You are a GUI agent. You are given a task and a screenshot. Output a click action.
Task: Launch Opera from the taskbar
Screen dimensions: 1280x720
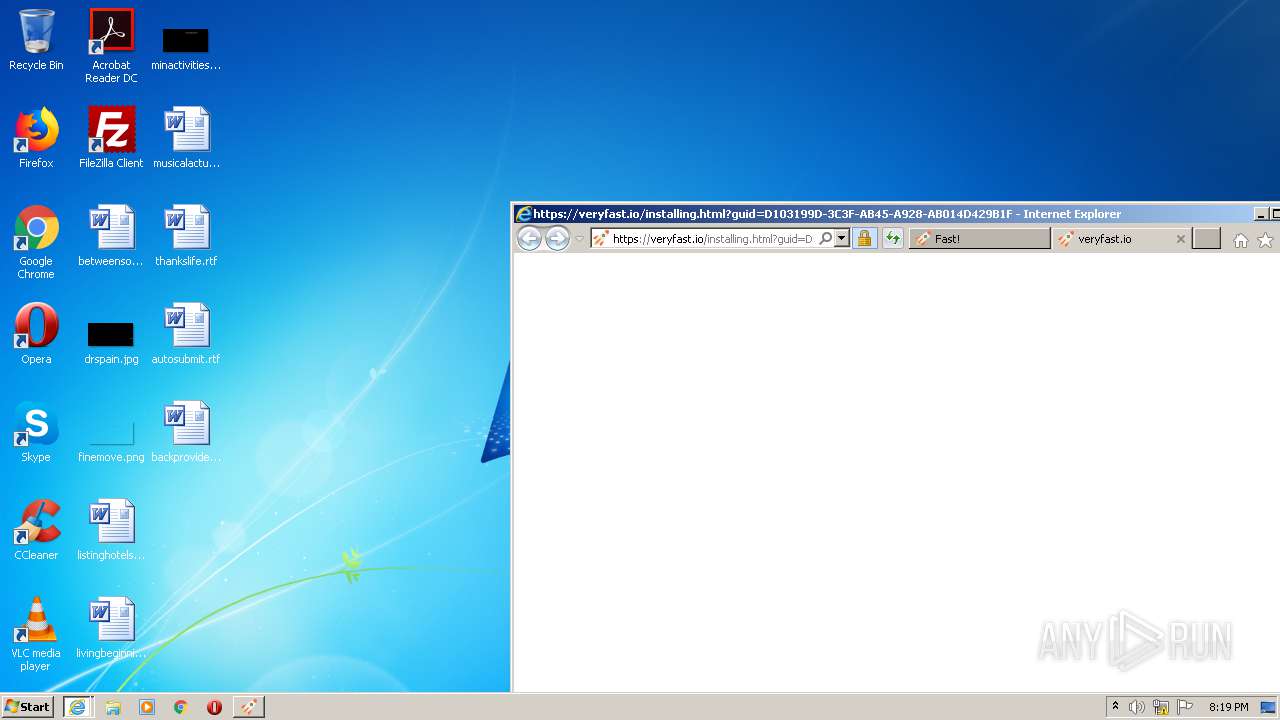214,707
